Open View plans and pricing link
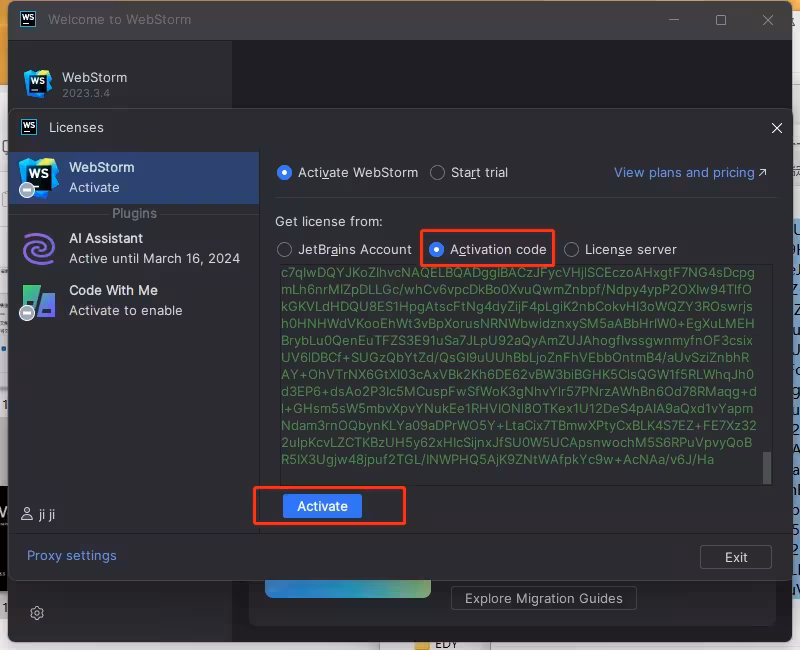This screenshot has height=650, width=800. coord(690,172)
